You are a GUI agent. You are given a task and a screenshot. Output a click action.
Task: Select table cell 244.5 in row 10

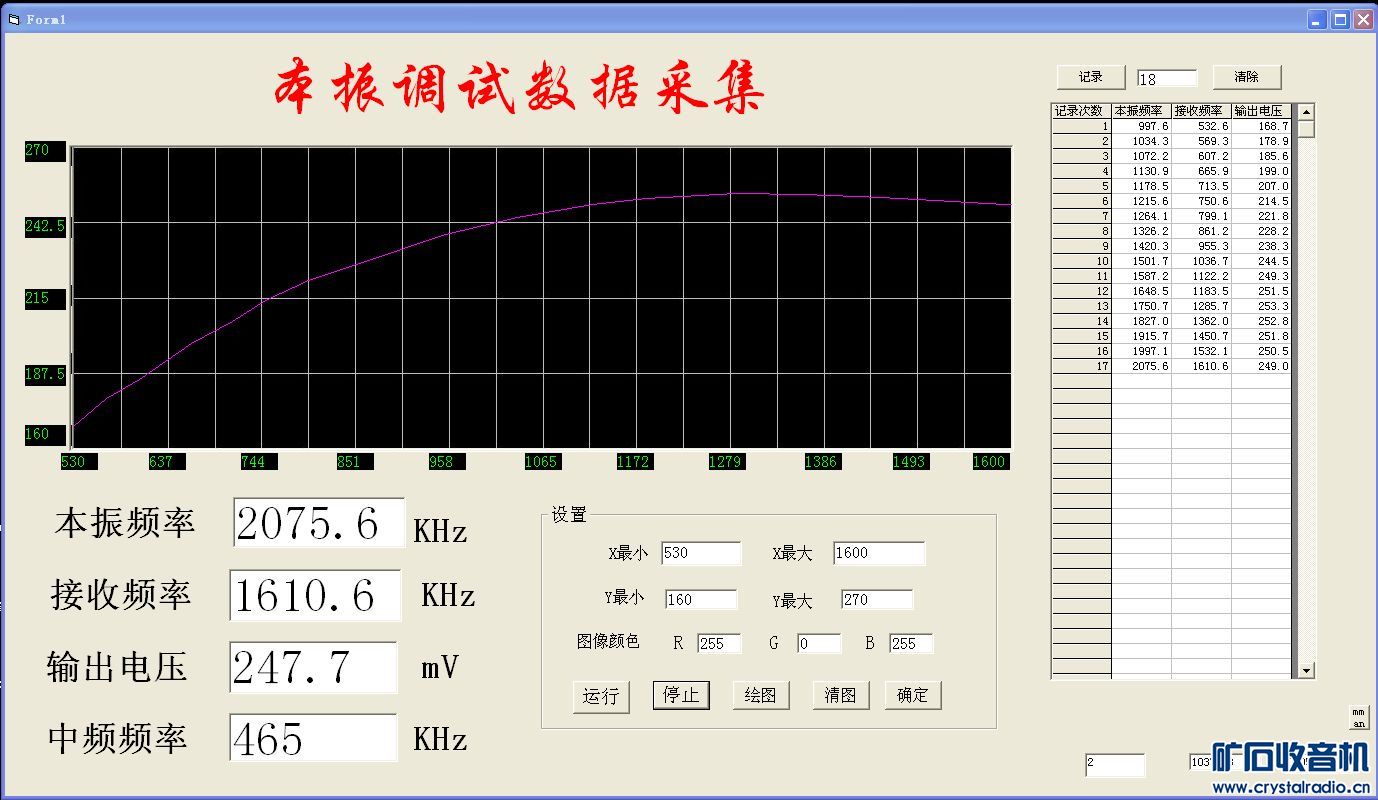1261,262
